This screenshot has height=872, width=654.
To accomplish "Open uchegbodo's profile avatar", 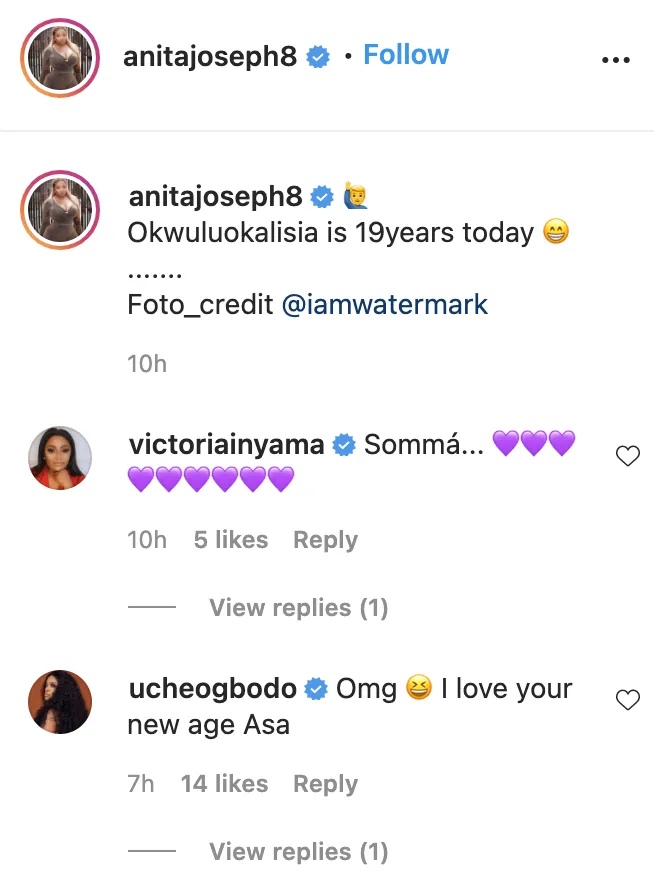I will 60,702.
